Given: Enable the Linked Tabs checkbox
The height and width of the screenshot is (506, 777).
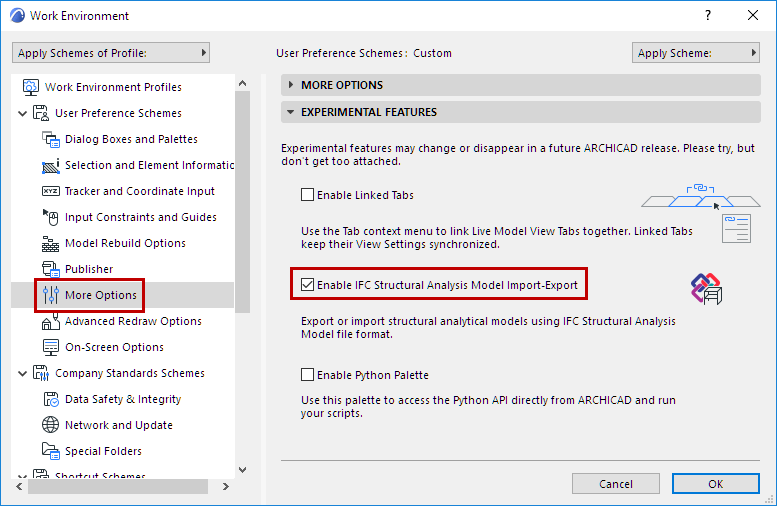Looking at the screenshot, I should tap(308, 195).
